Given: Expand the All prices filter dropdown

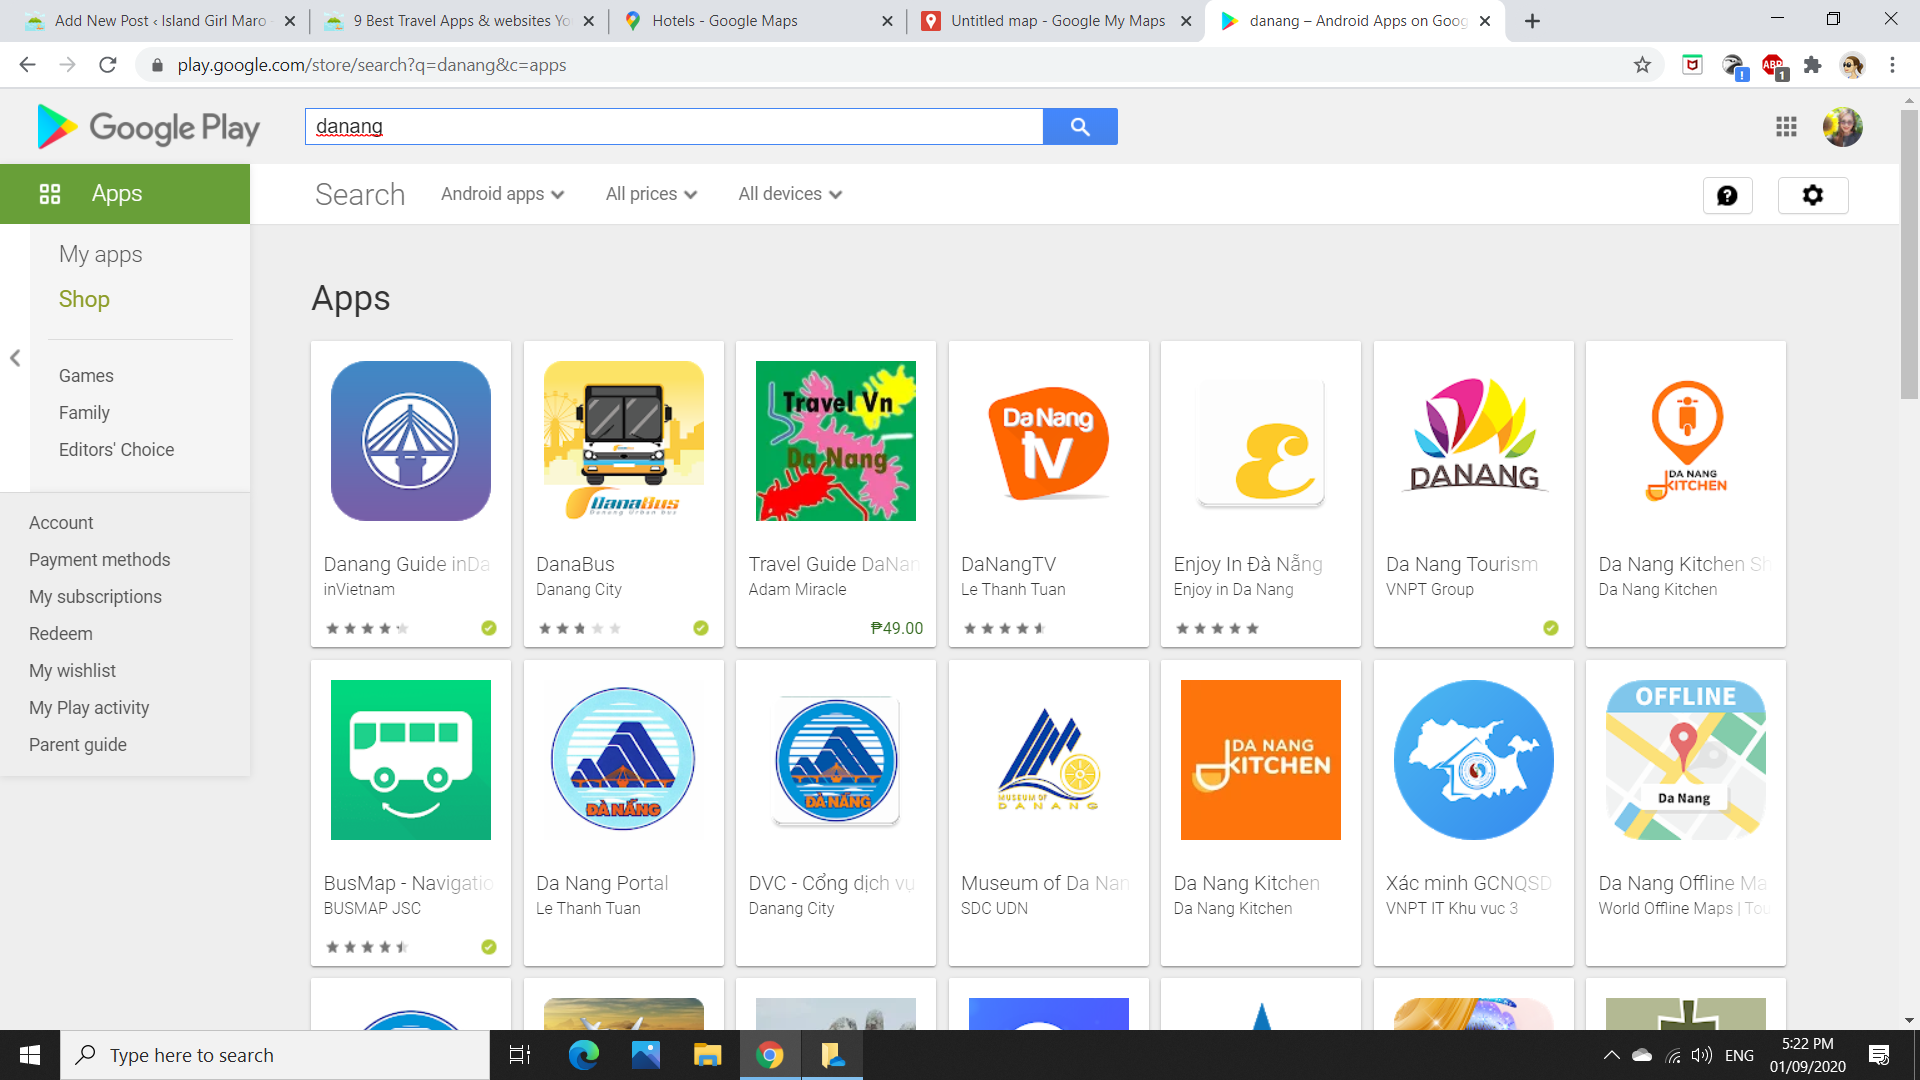Looking at the screenshot, I should [651, 194].
